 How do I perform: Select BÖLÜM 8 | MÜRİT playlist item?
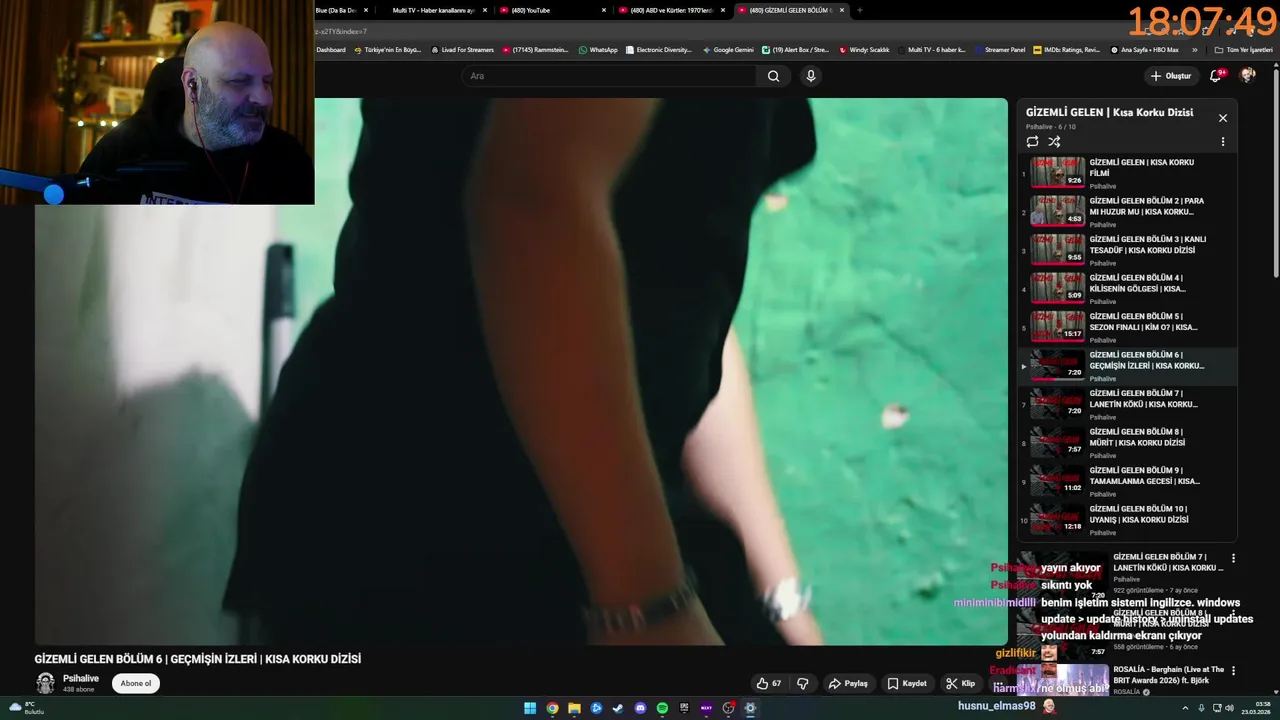pos(1127,443)
